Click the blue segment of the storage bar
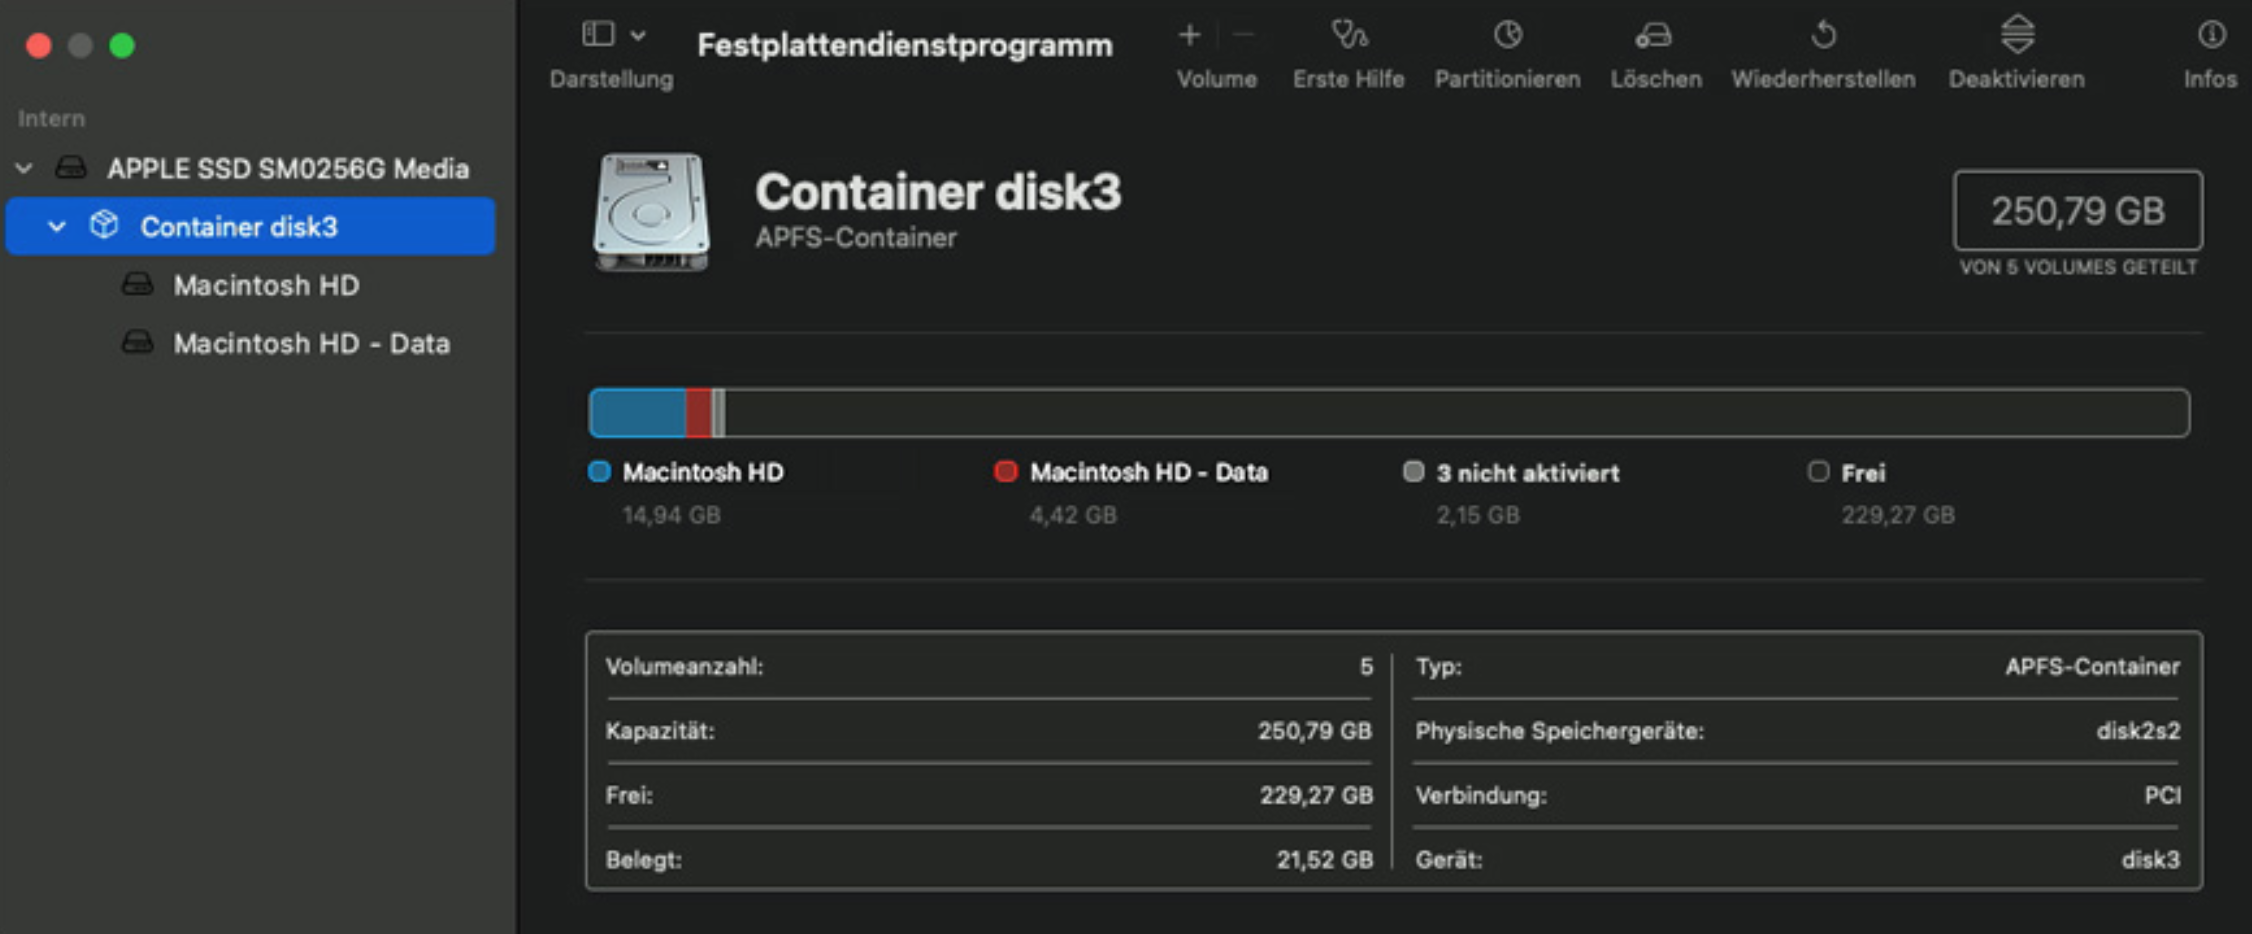Screen dimensions: 2252x934 click(638, 413)
